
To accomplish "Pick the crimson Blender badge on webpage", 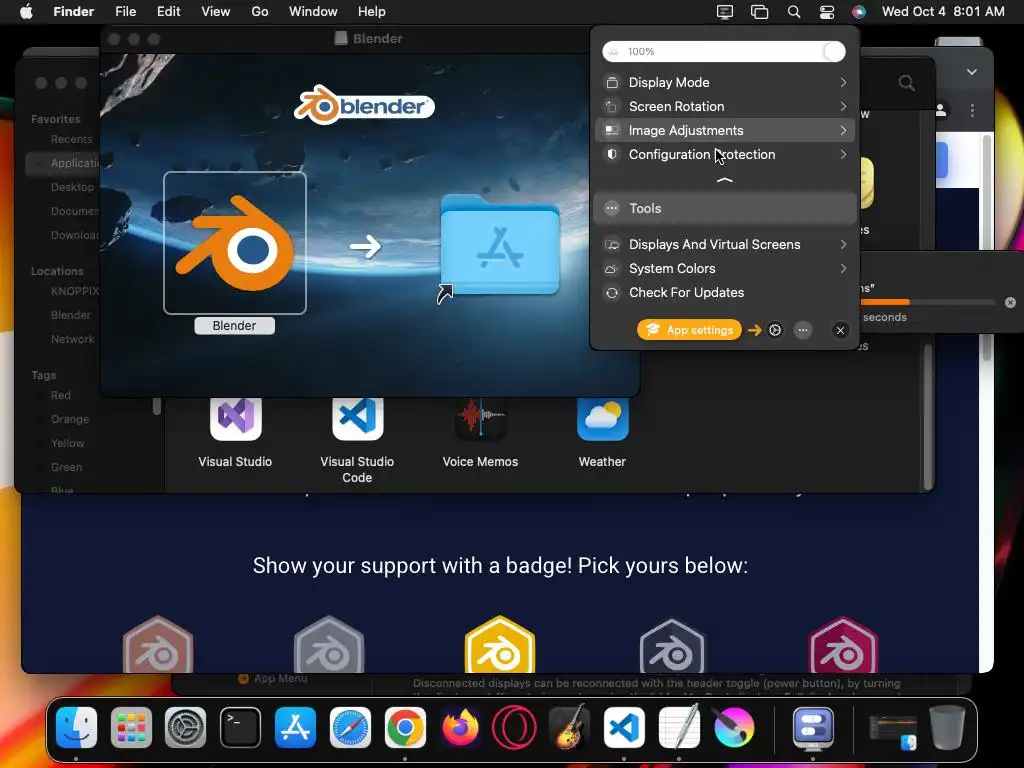I will click(843, 645).
